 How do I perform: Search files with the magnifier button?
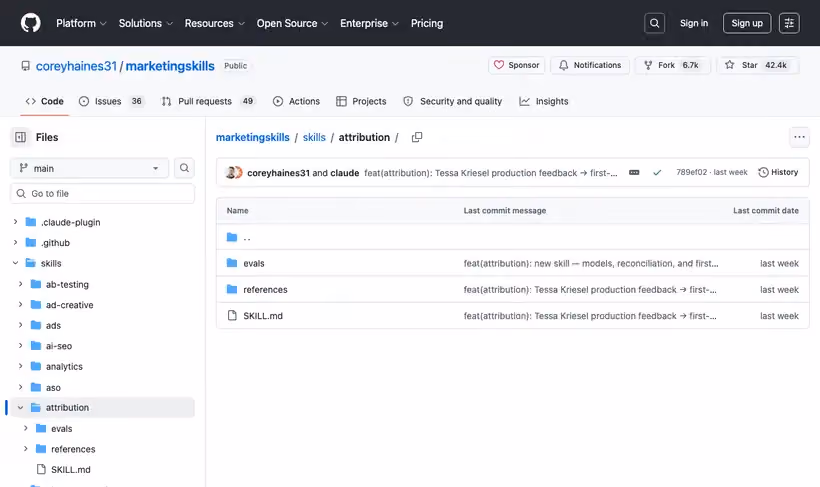coord(184,168)
